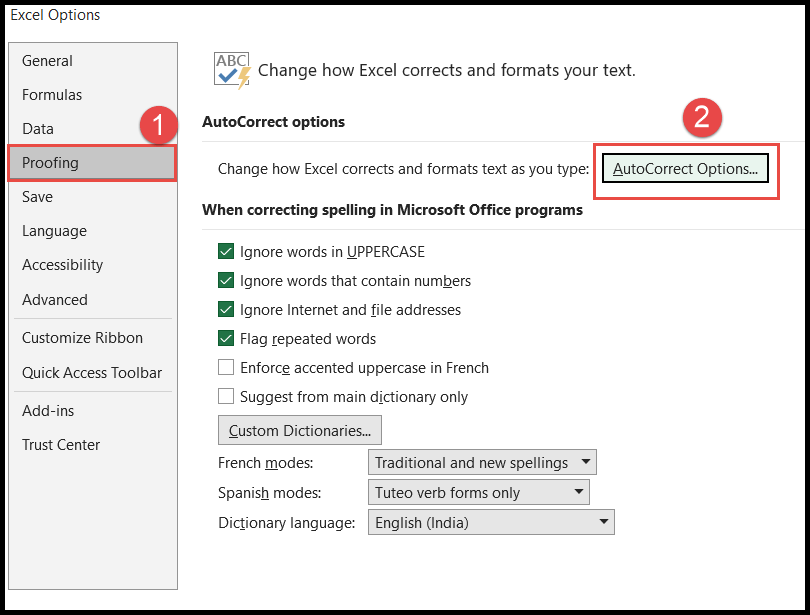
Task: Turn off Flag repeated words
Action: [226, 339]
